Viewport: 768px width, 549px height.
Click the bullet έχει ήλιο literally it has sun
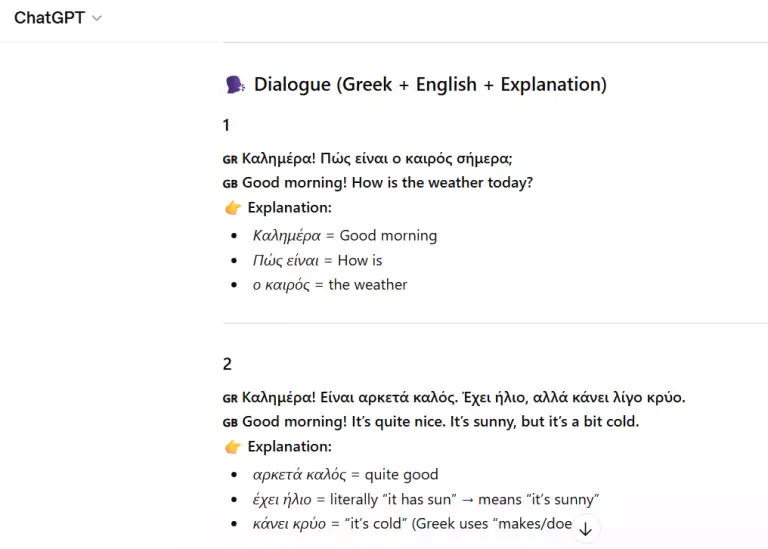coord(426,500)
